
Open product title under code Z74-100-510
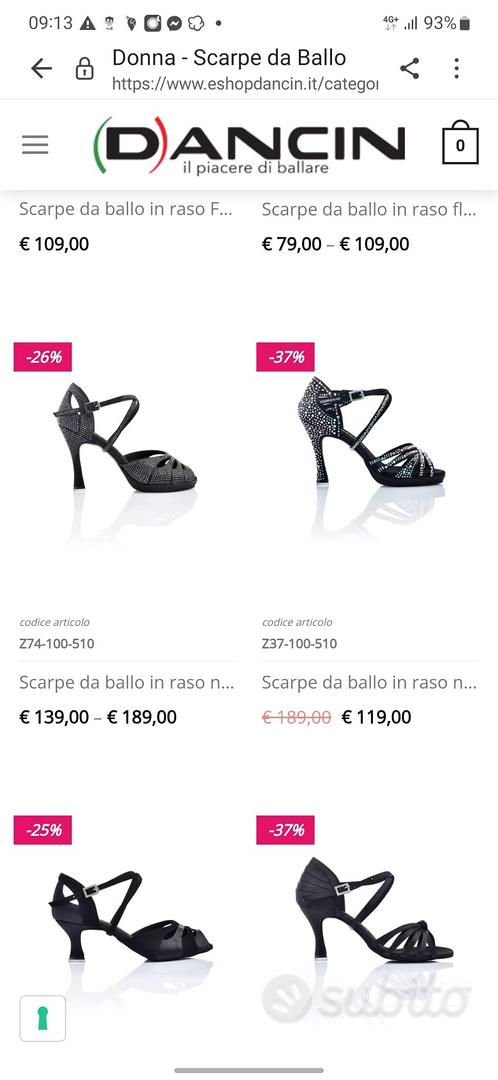(x=127, y=683)
